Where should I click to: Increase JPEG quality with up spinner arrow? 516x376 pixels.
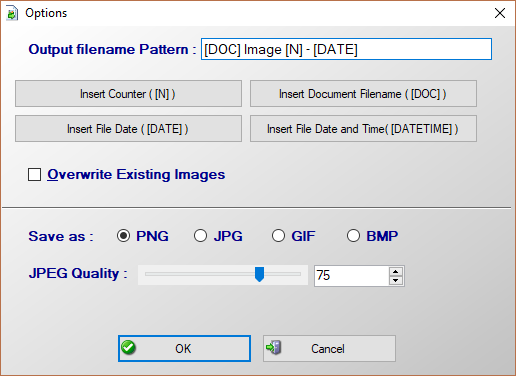tap(396, 271)
